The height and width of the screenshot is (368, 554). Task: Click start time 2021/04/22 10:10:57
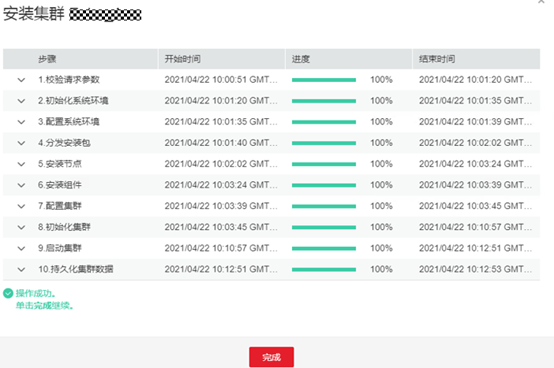point(221,248)
